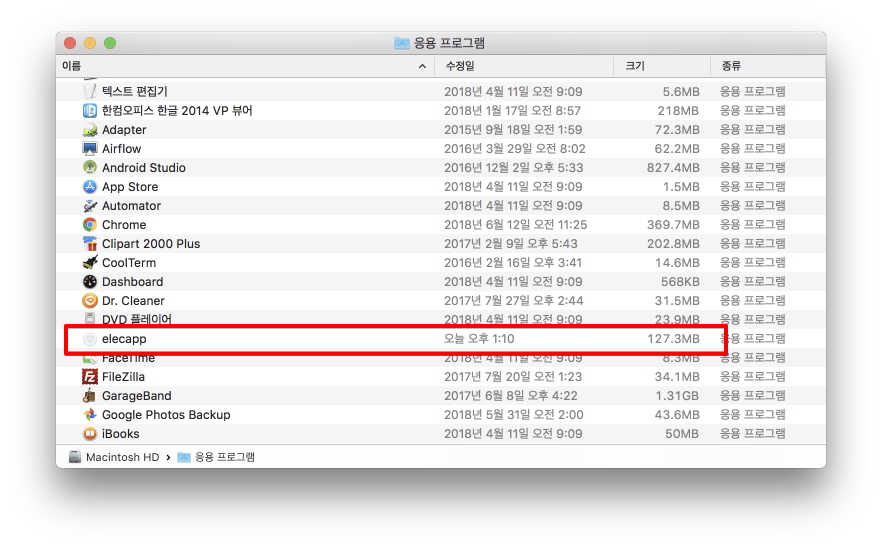The image size is (882, 548).
Task: Click the 14.6MB size of CoolTerm
Action: [677, 263]
